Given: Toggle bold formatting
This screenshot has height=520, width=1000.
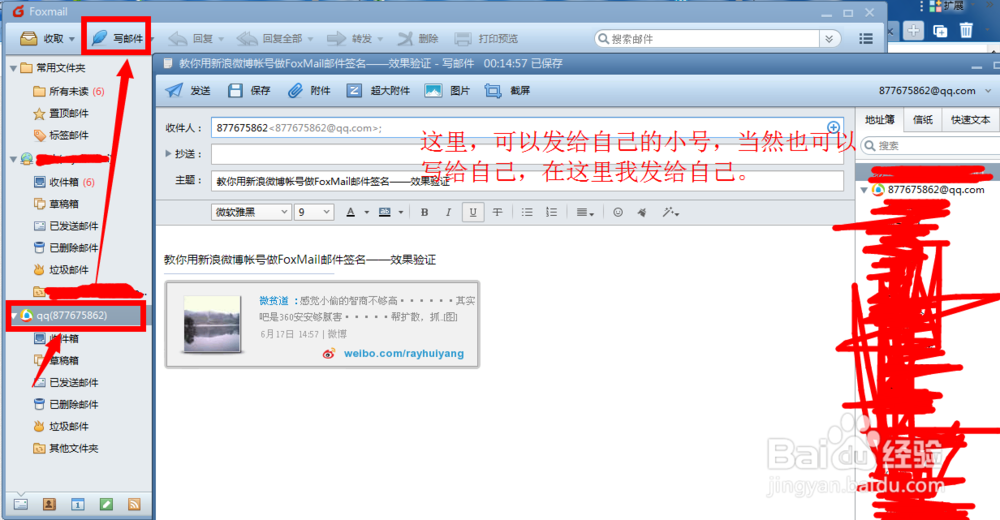Looking at the screenshot, I should [x=424, y=212].
